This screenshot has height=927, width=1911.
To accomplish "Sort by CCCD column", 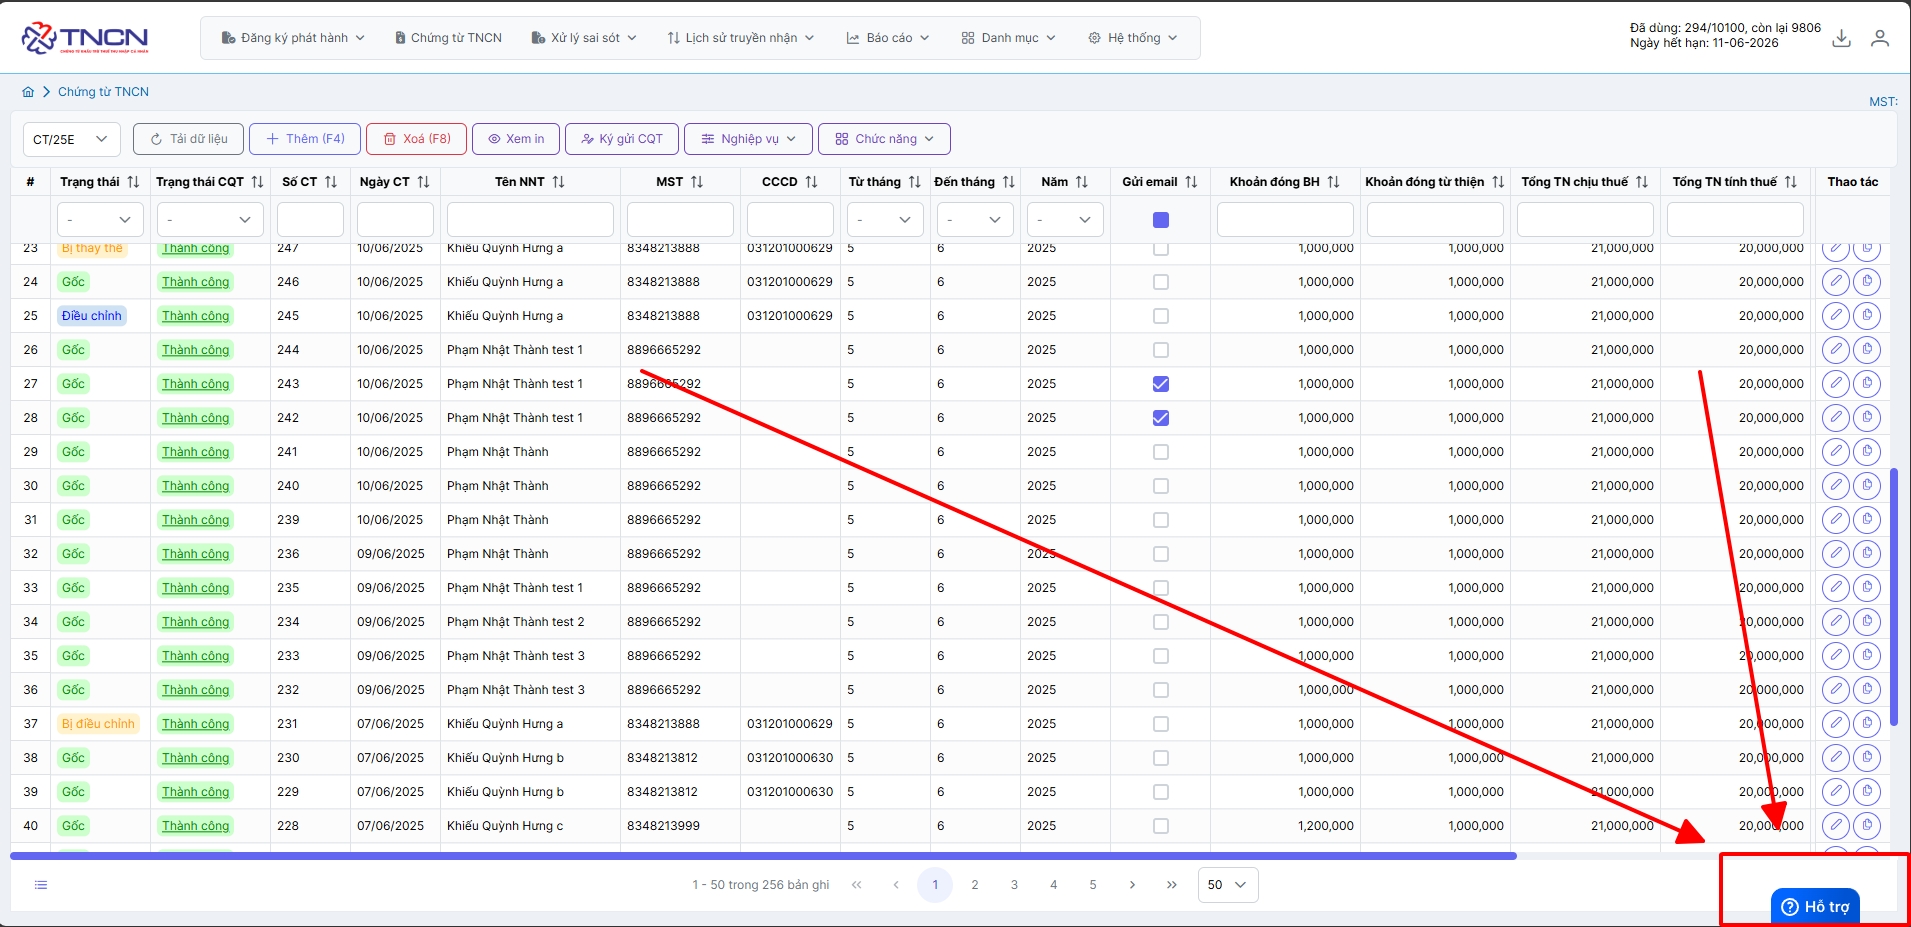I will tap(811, 182).
